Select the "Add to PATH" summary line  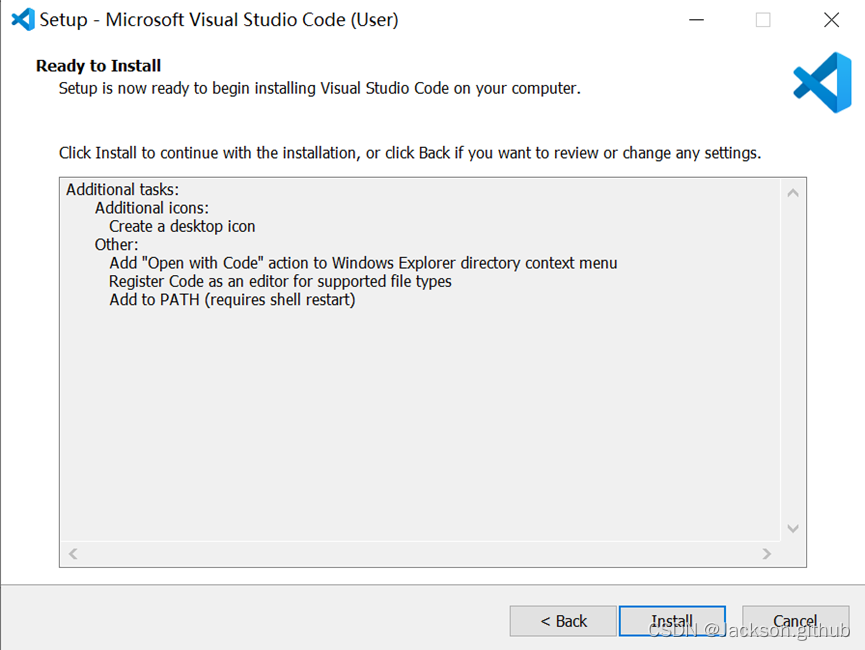pos(232,300)
